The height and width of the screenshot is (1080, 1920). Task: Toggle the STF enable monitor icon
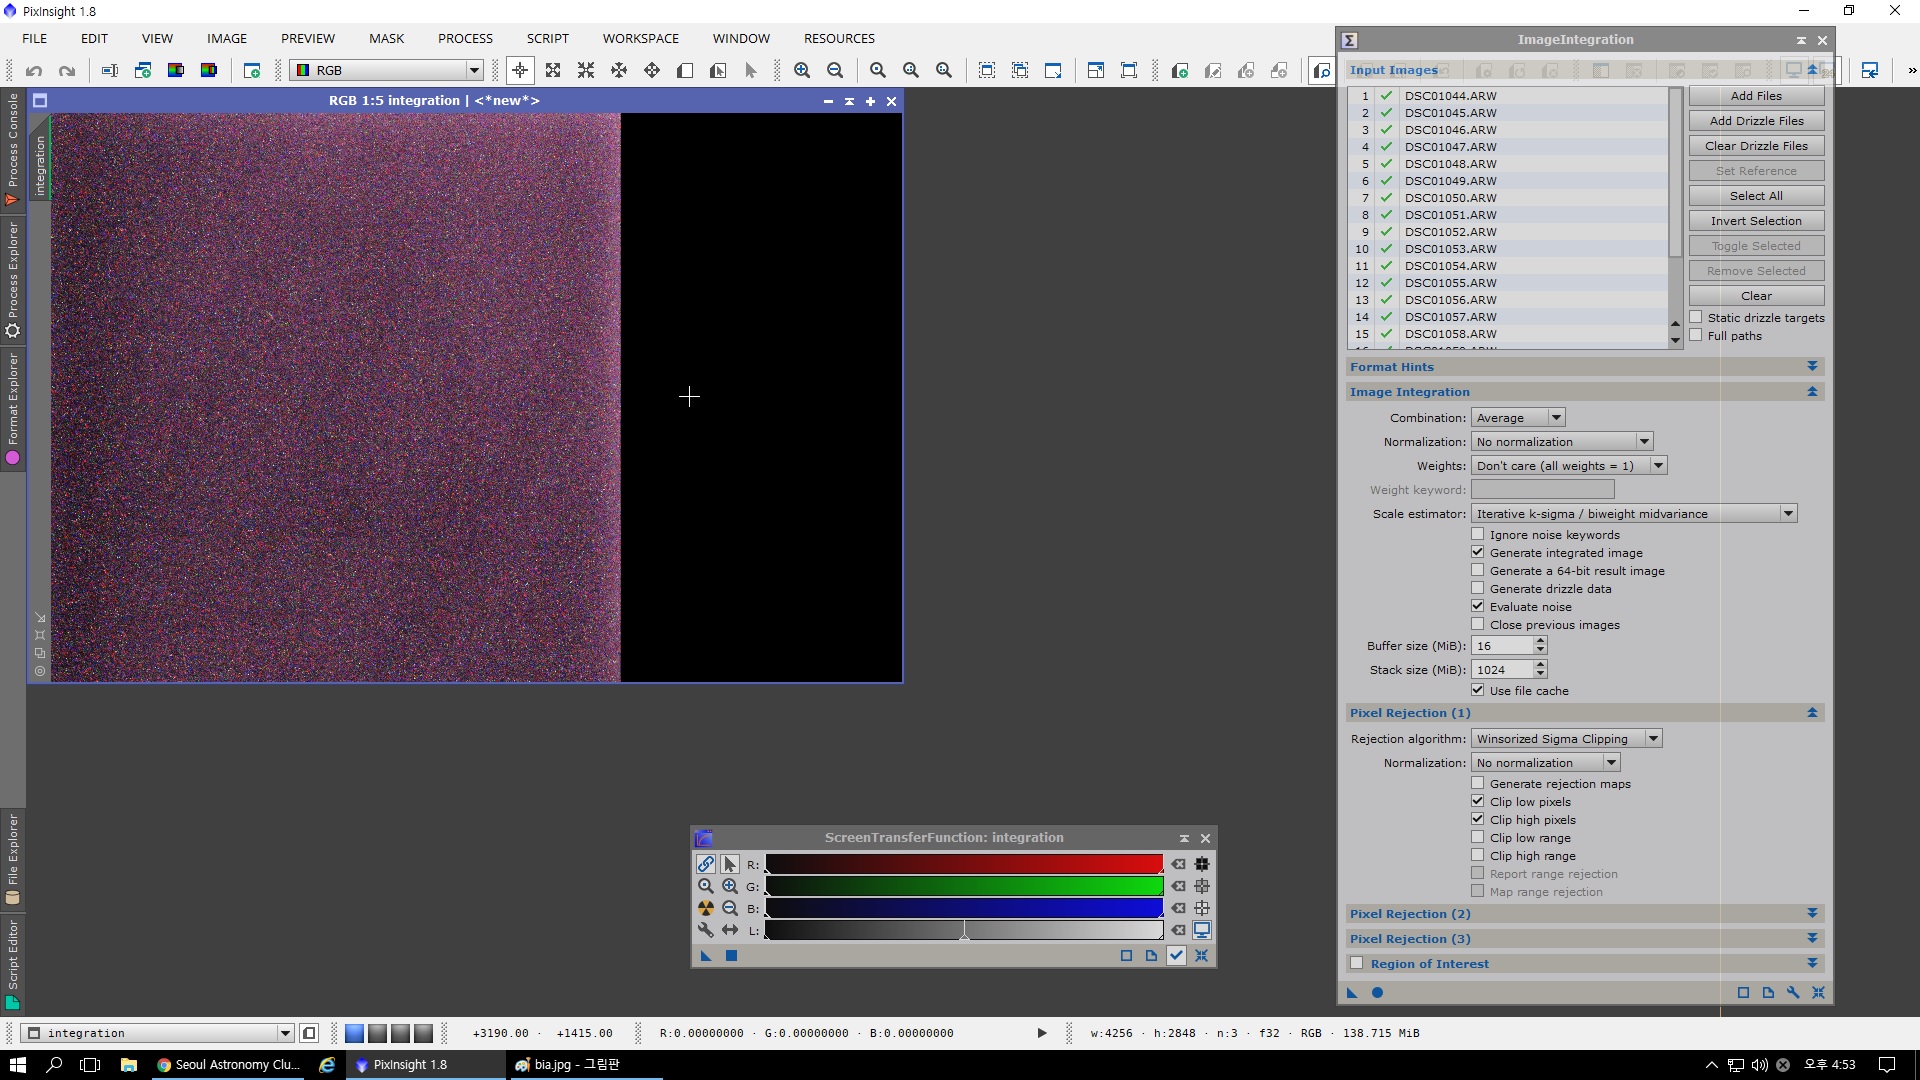pos(1202,930)
